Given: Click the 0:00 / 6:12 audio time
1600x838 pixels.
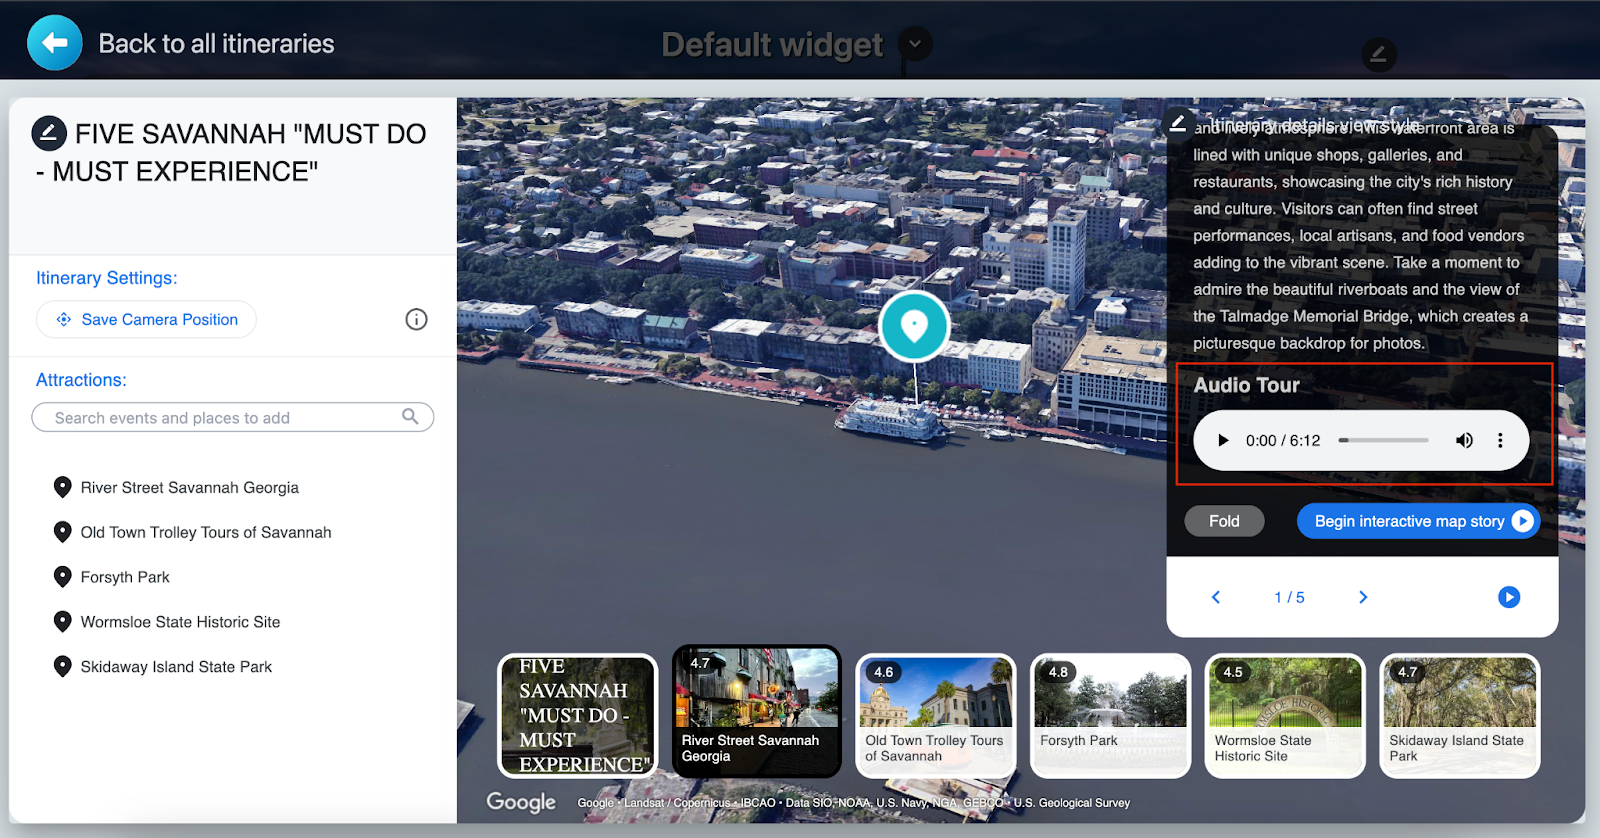Looking at the screenshot, I should pos(1283,441).
